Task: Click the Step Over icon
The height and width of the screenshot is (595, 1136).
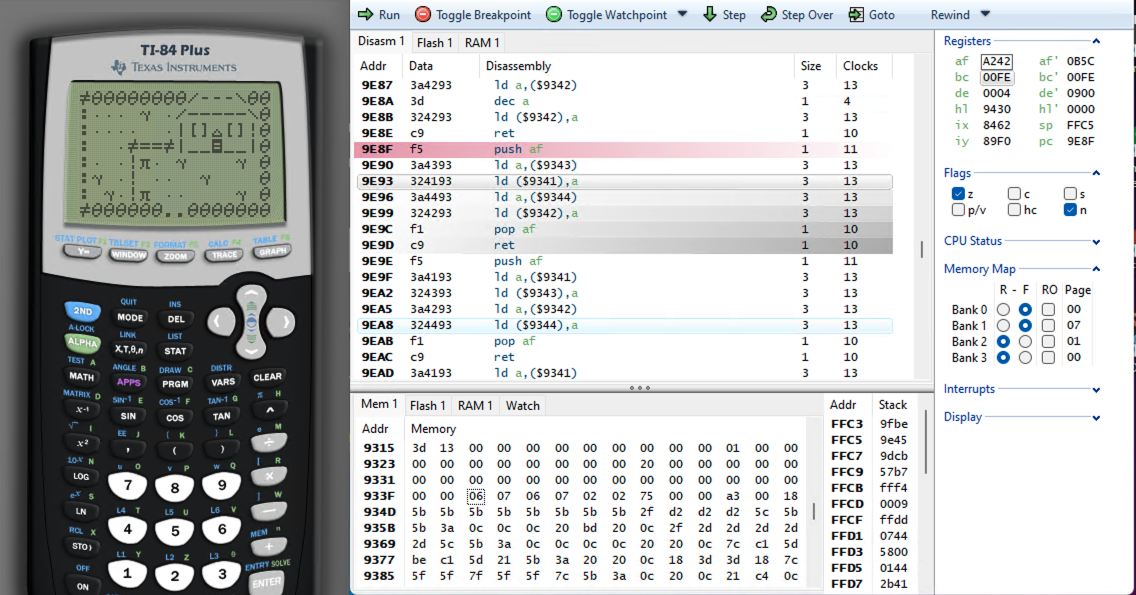Action: pyautogui.click(x=768, y=15)
